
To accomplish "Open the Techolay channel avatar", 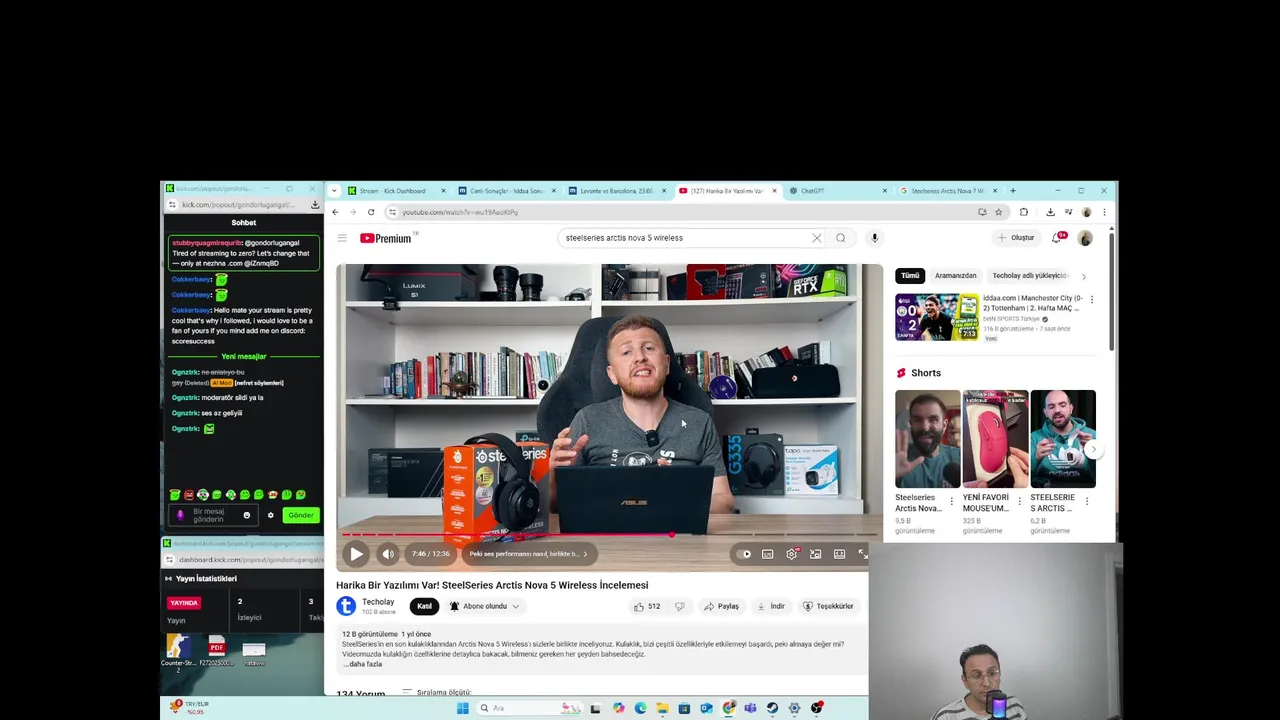I will [x=346, y=606].
